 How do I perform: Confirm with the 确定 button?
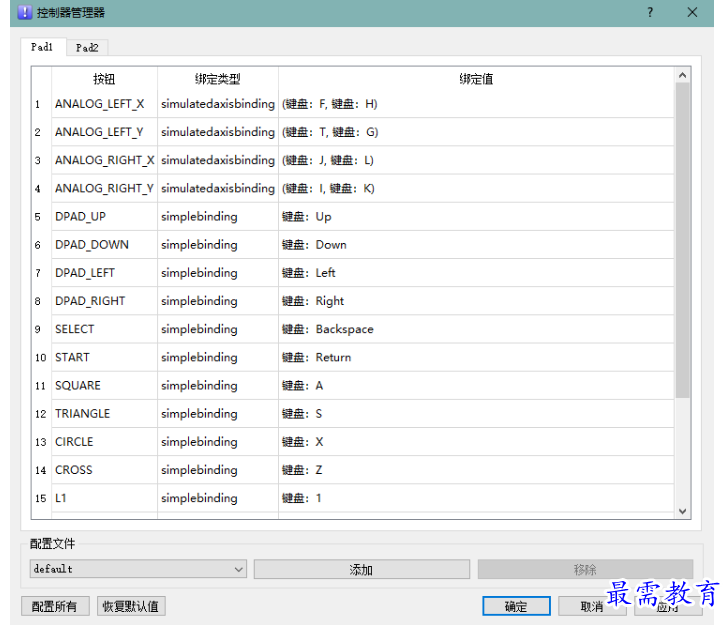(516, 606)
